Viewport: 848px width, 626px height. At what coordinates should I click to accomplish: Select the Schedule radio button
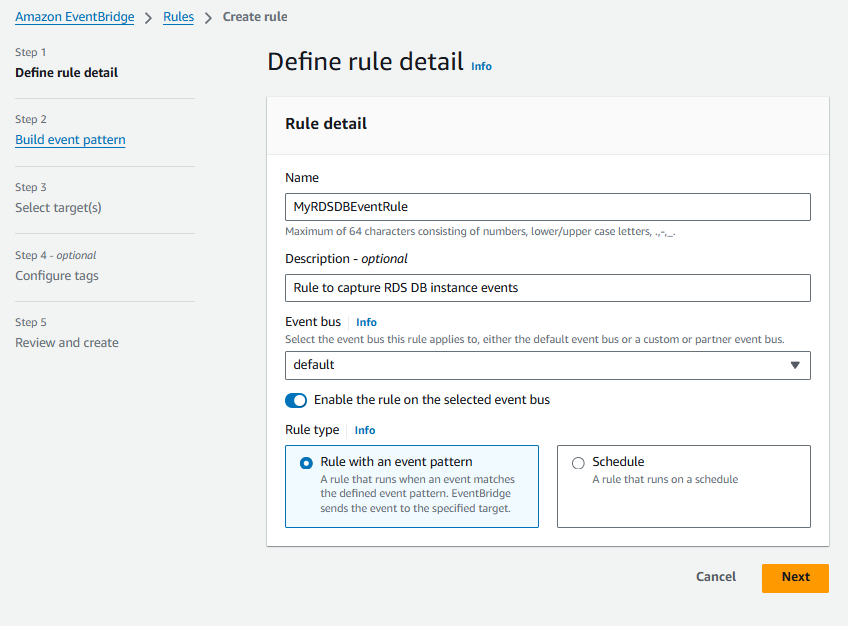578,463
